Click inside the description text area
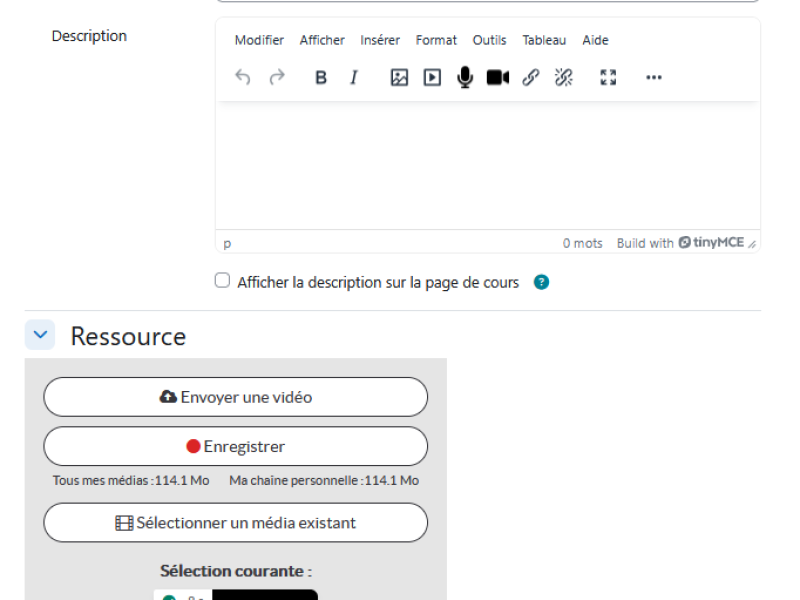This screenshot has height=600, width=800. point(488,165)
